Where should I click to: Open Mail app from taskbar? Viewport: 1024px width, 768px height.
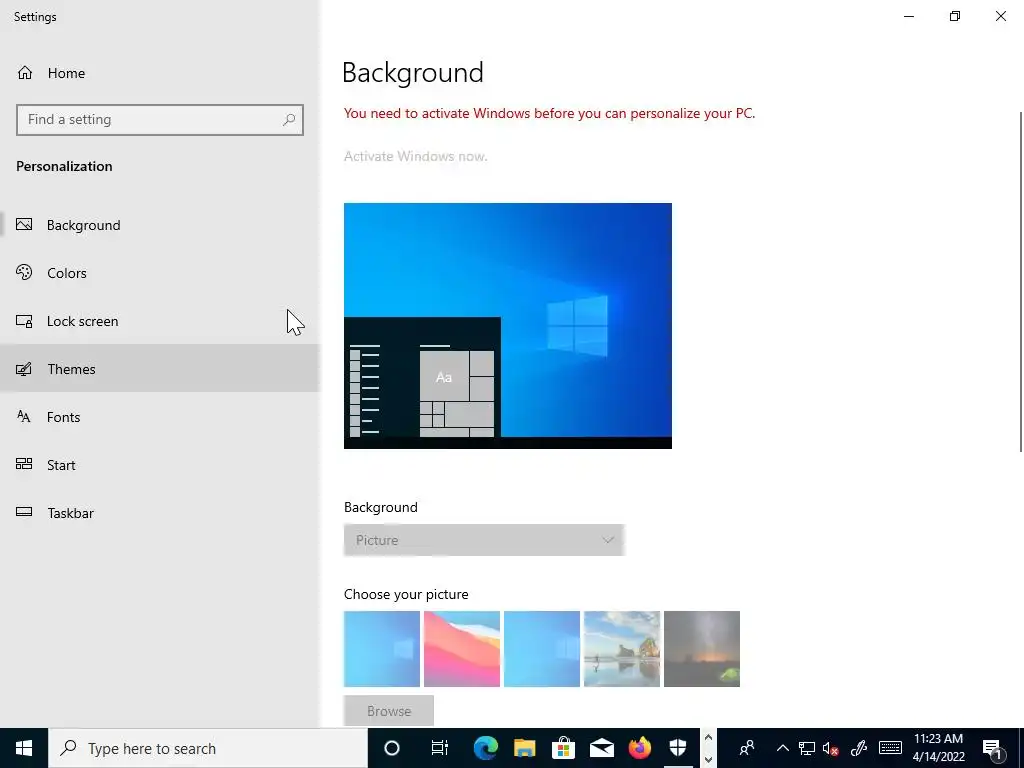point(601,748)
